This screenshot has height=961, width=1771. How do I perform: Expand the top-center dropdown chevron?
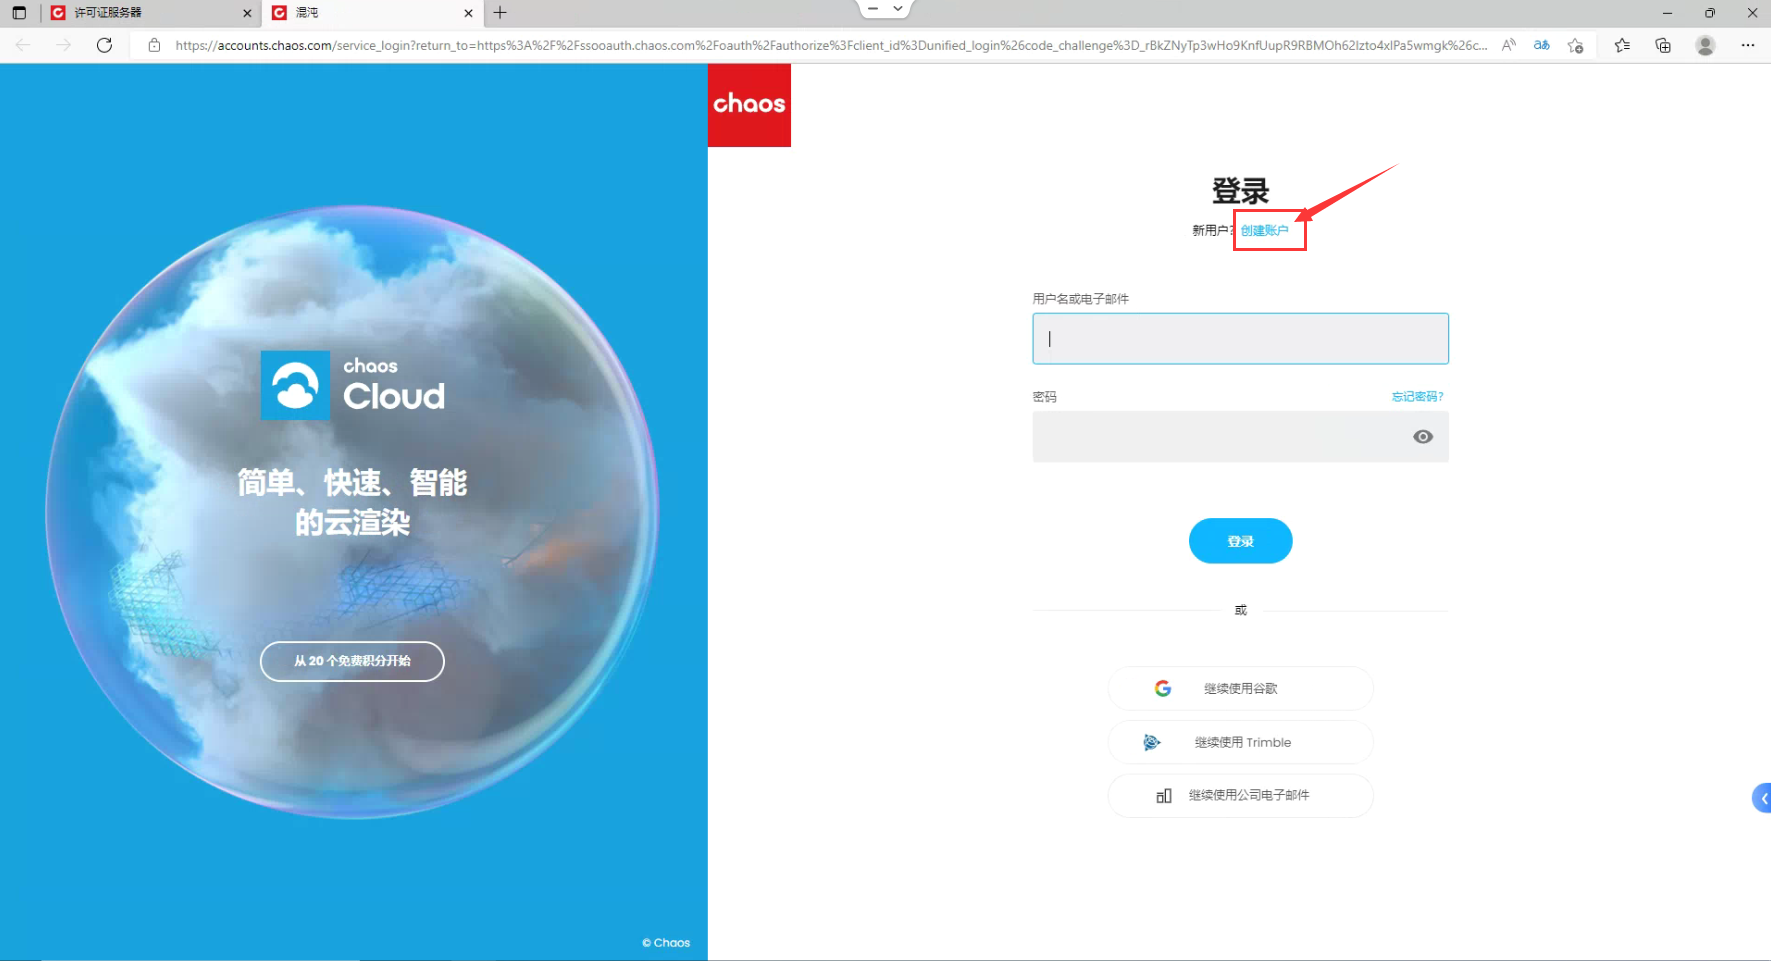coord(898,8)
